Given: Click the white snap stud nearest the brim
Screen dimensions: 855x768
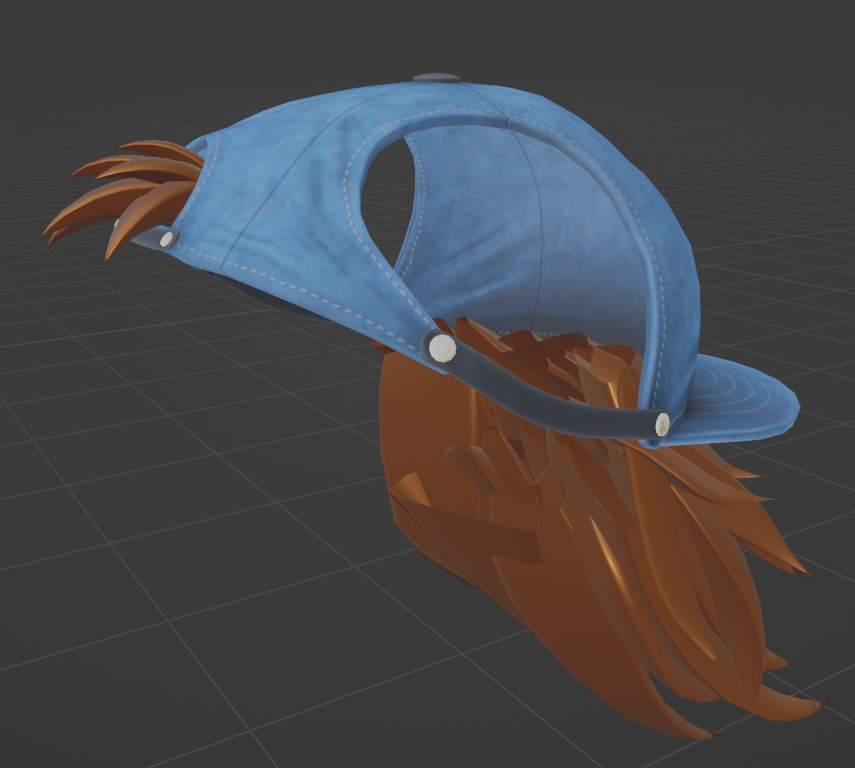Looking at the screenshot, I should coord(662,424).
